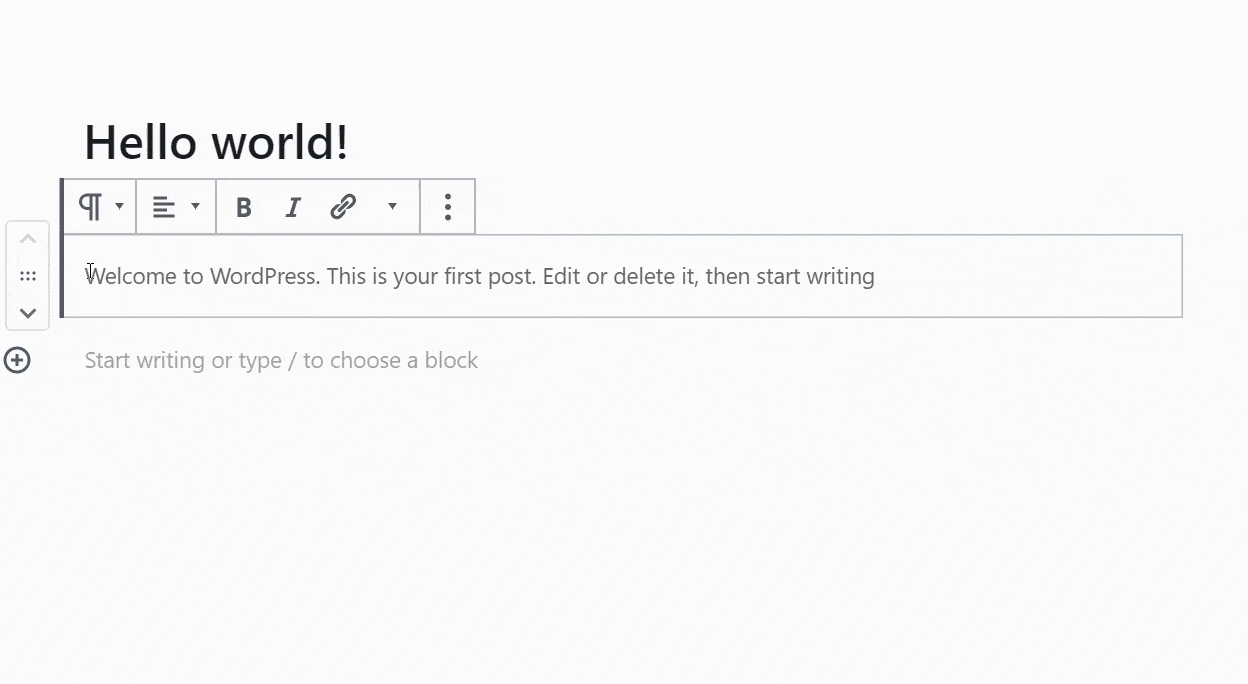This screenshot has width=1248, height=684.
Task: Toggle italic formatting
Action: pyautogui.click(x=293, y=207)
